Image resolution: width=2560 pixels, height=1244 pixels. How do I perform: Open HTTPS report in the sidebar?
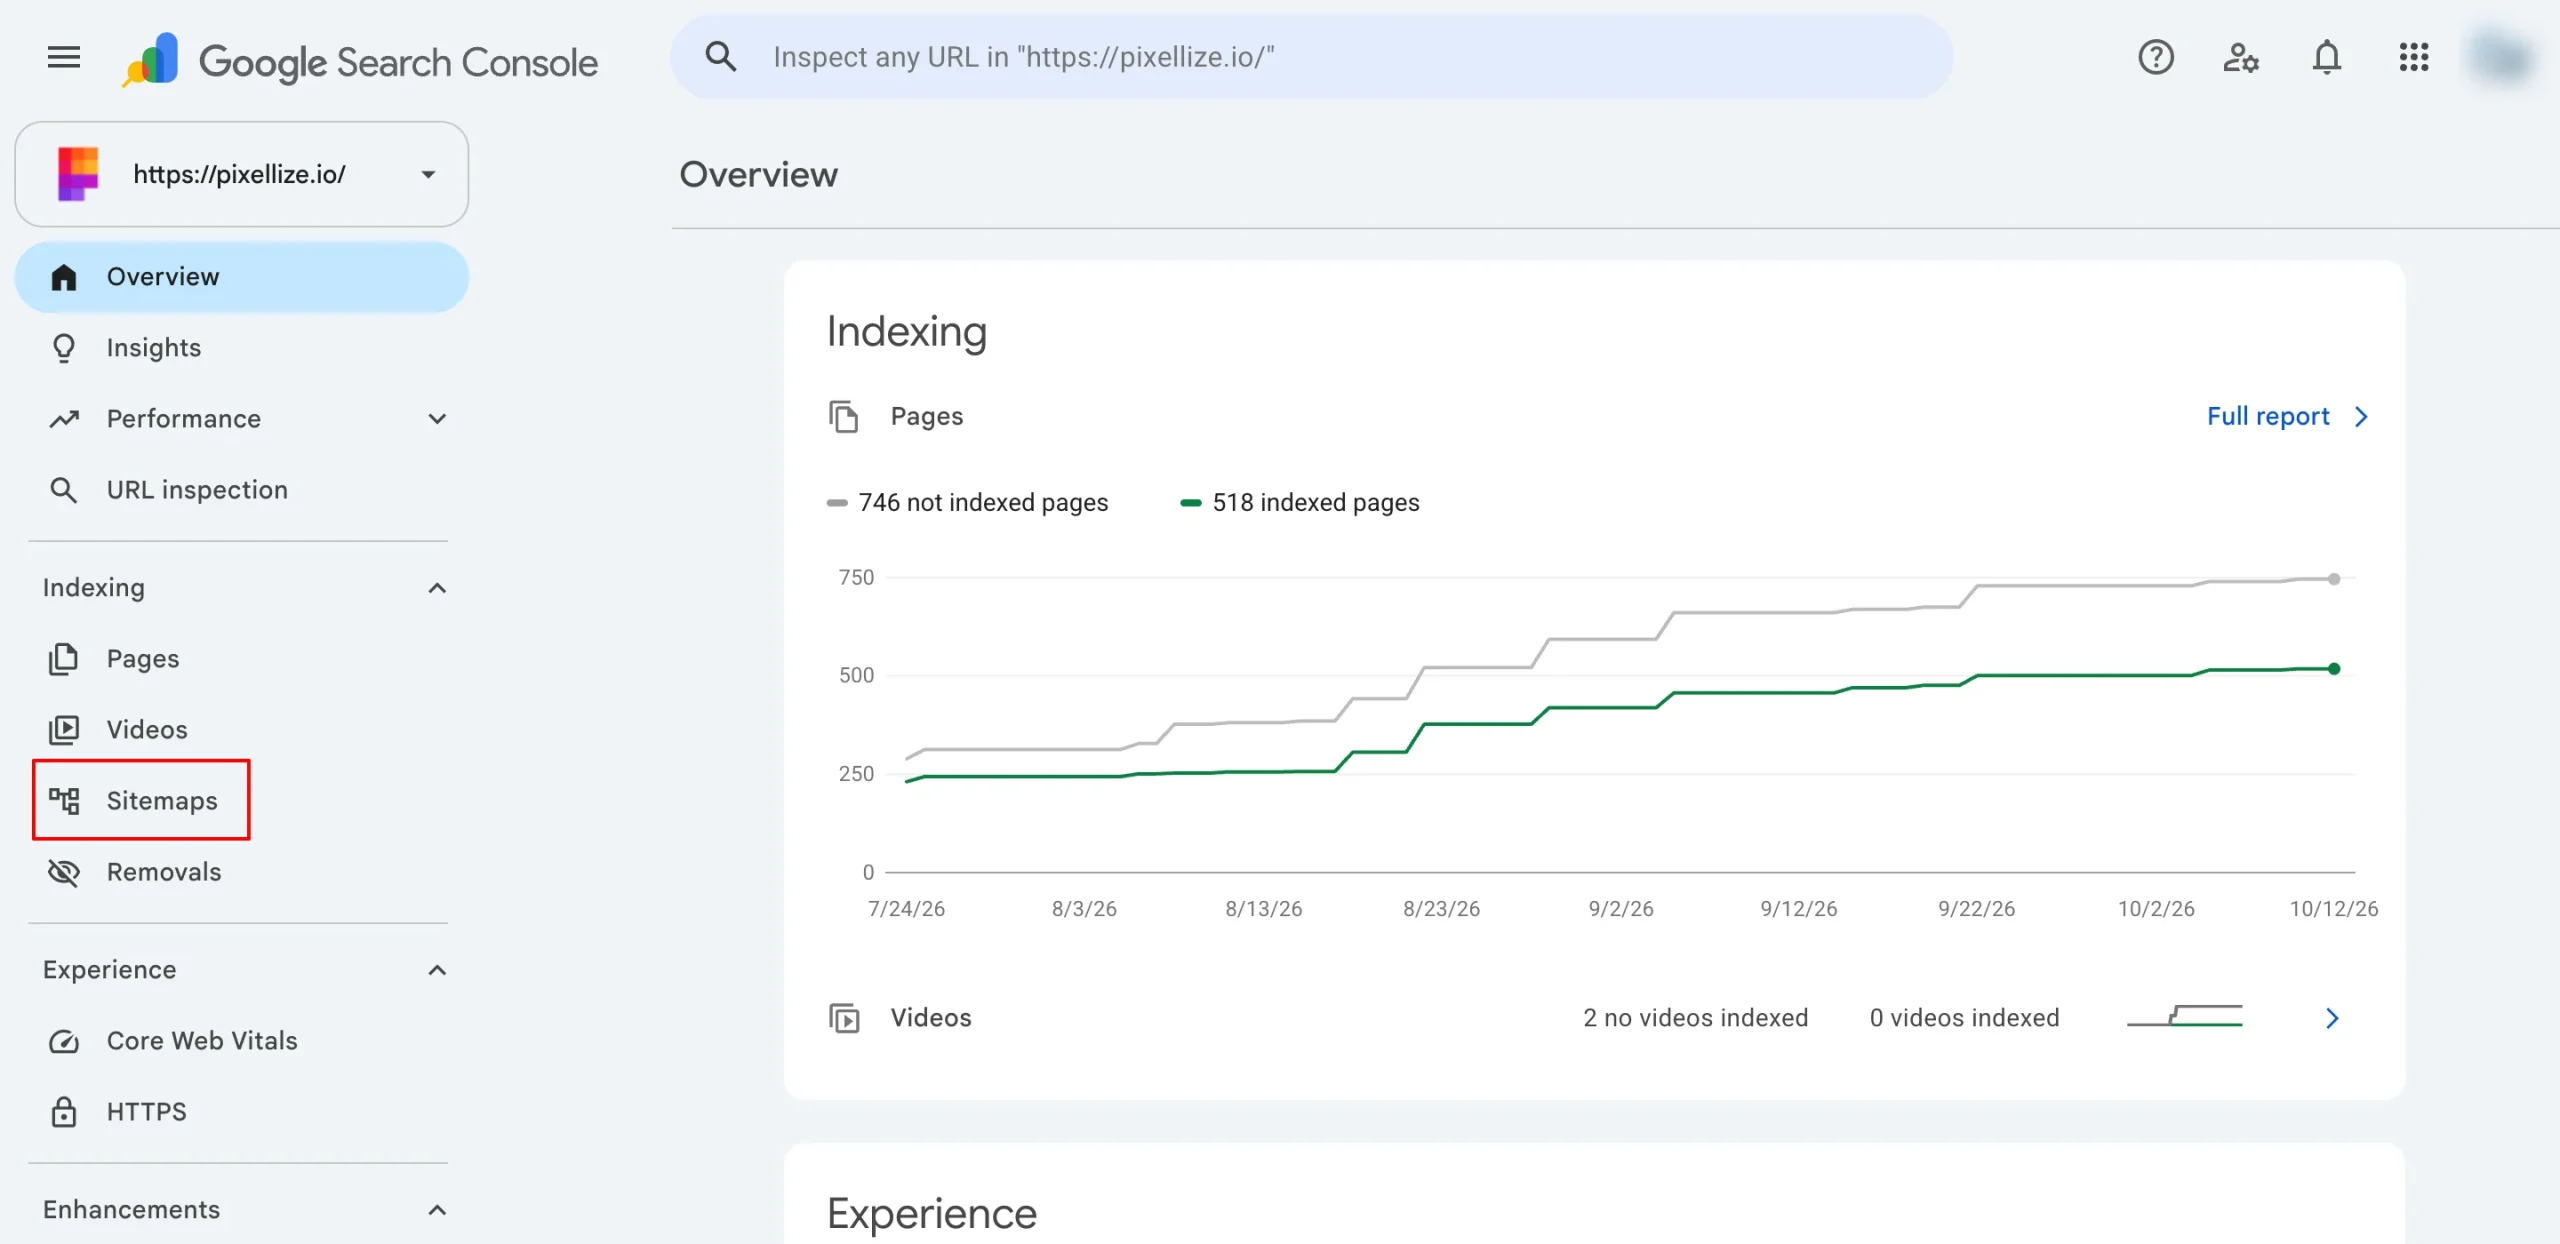[241, 1112]
